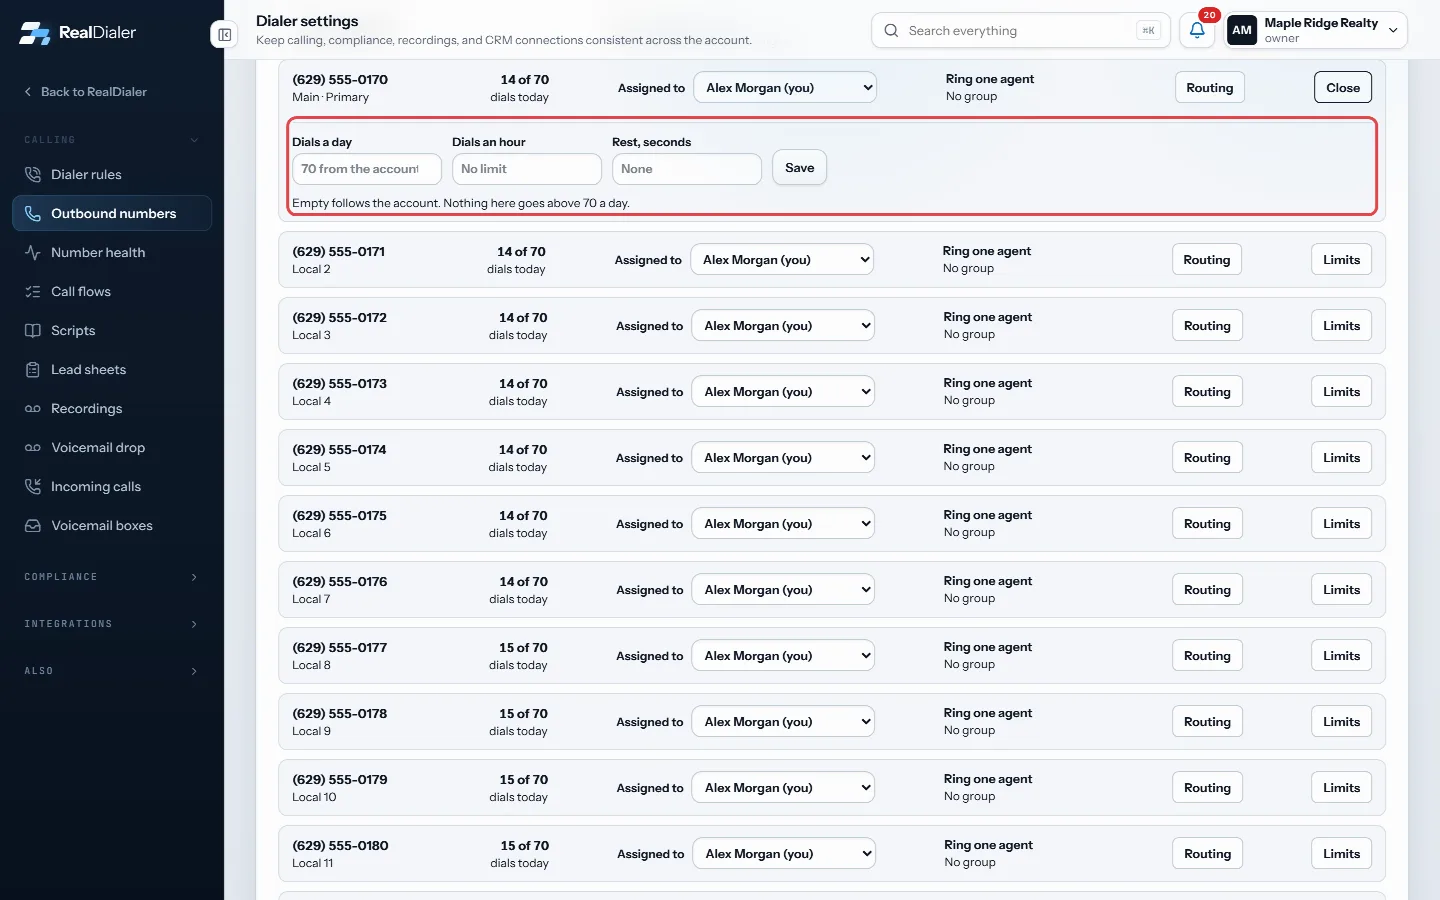Collapse the sidebar panel toggle icon
The width and height of the screenshot is (1440, 900).
point(225,35)
